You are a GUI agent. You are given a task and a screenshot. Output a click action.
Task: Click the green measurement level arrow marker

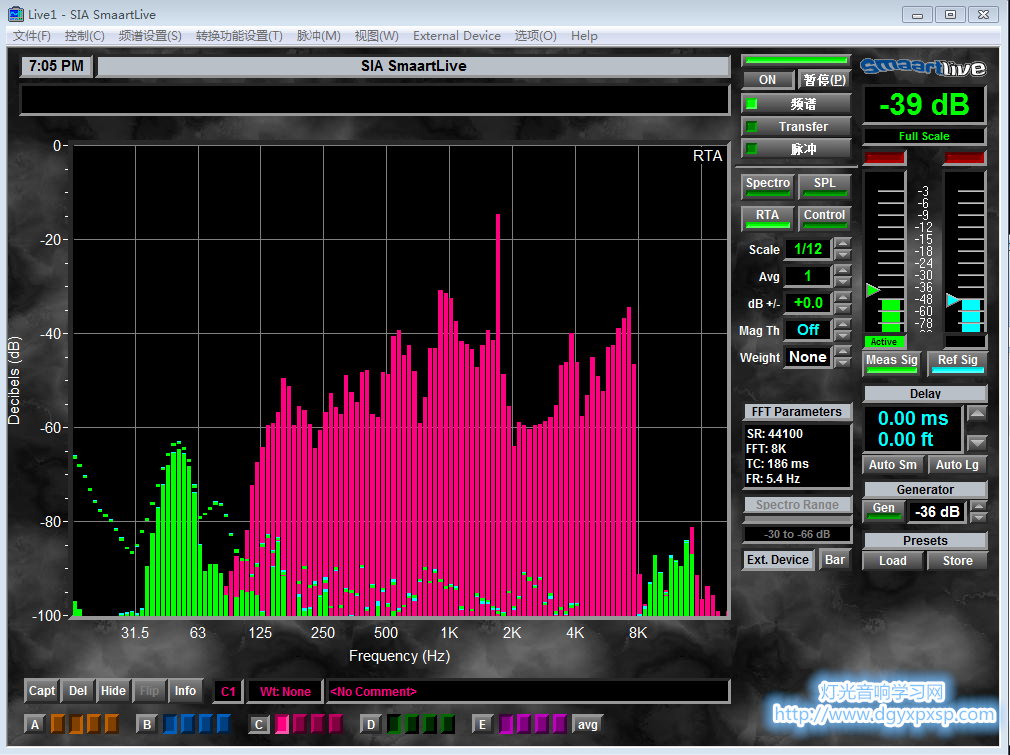coord(872,290)
